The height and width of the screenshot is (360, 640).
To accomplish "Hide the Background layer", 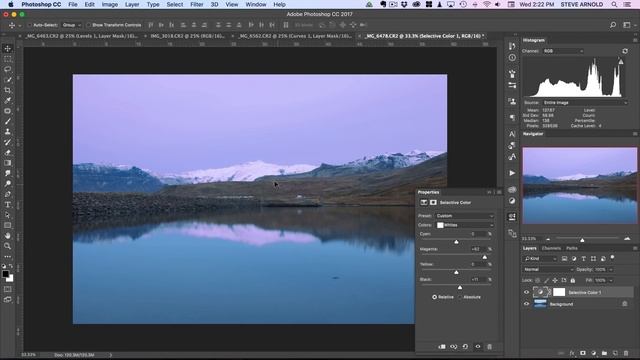I will 526,304.
